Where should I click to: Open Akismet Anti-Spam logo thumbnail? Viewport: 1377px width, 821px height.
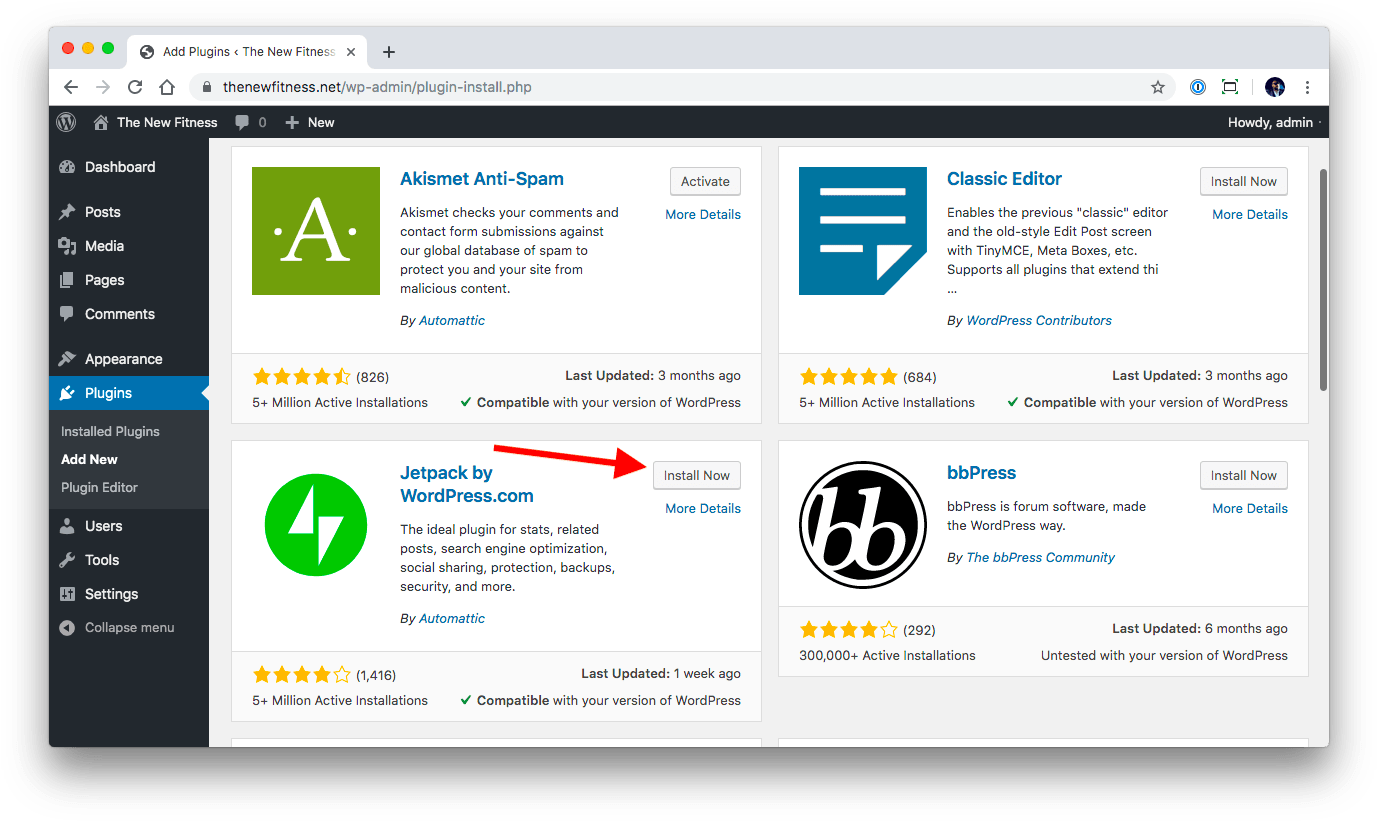[x=316, y=231]
